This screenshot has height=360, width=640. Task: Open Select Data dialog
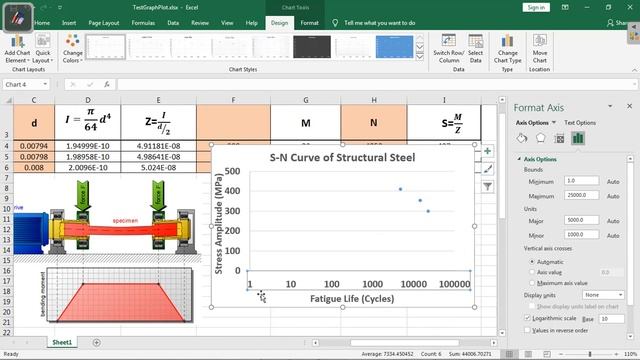(476, 49)
